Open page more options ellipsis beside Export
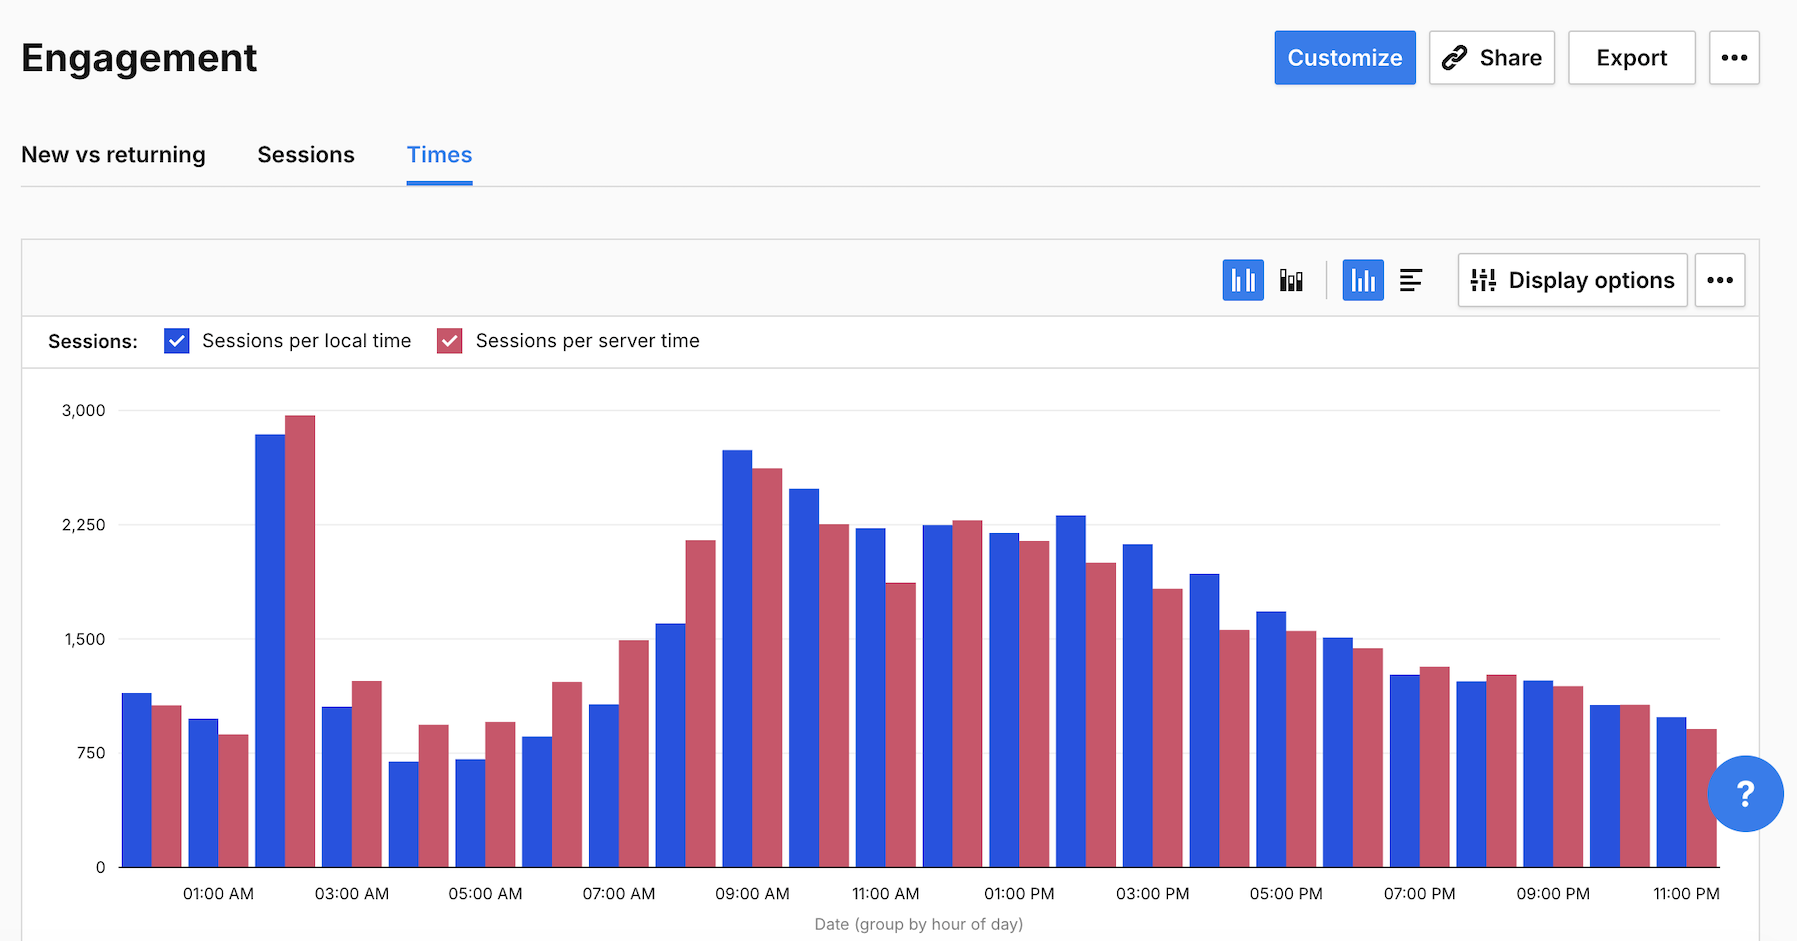Viewport: 1797px width, 941px height. point(1734,58)
